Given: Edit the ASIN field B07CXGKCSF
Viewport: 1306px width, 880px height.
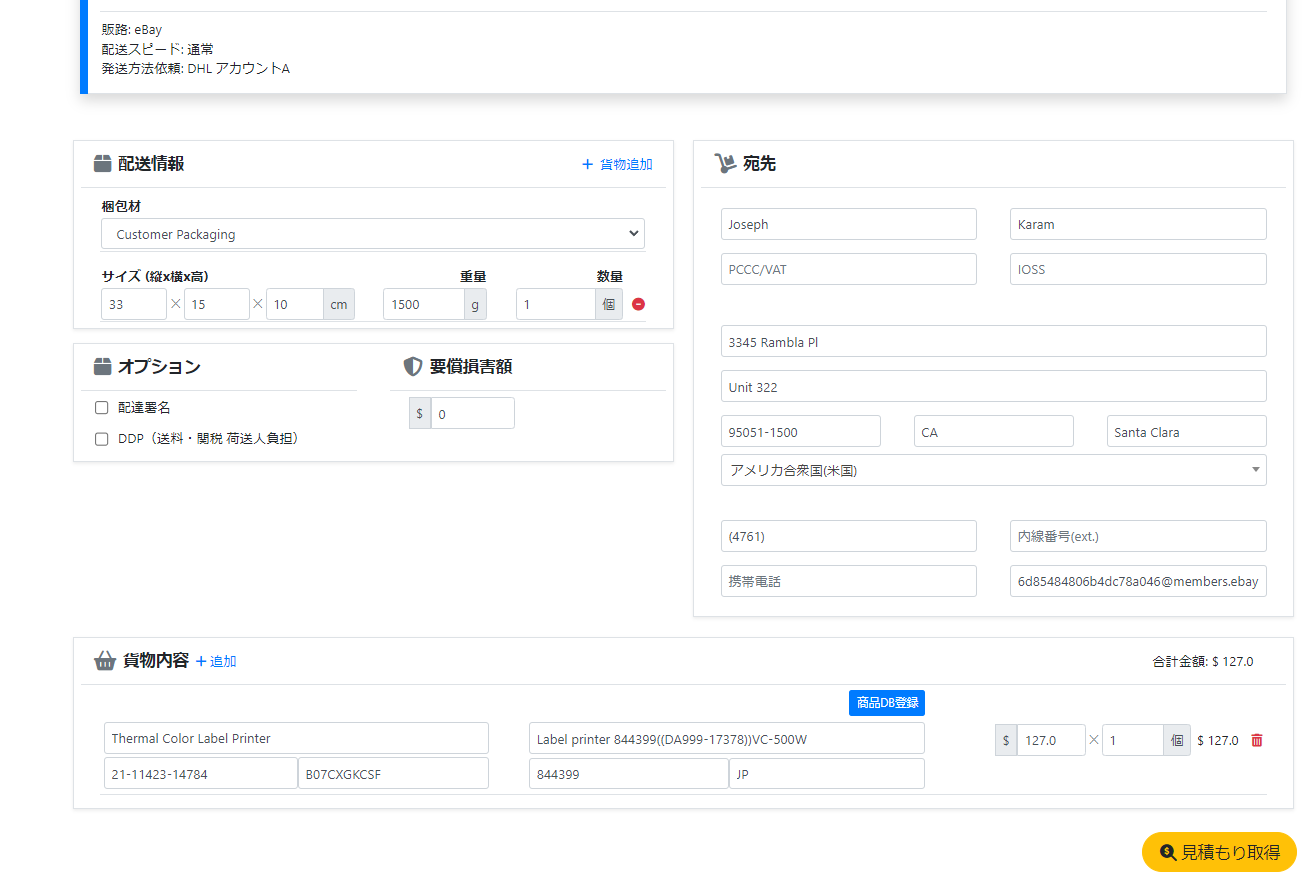Looking at the screenshot, I should (393, 773).
